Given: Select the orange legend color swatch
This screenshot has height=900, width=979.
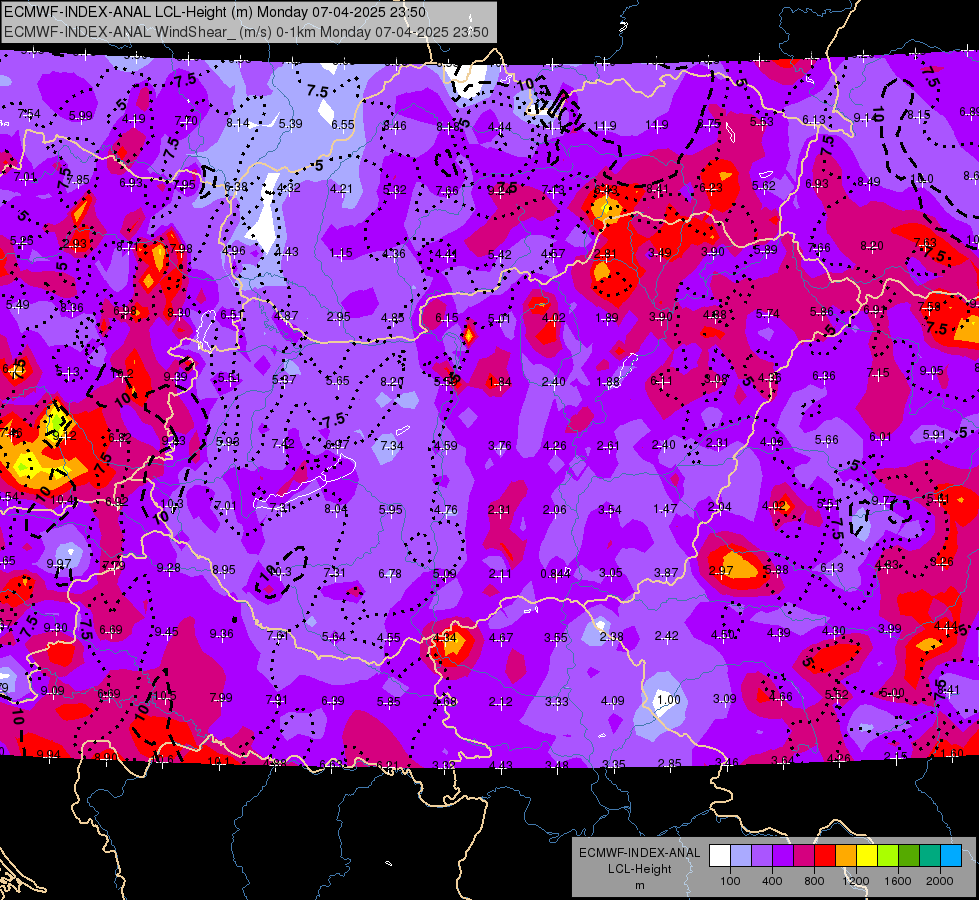Looking at the screenshot, I should (x=846, y=856).
